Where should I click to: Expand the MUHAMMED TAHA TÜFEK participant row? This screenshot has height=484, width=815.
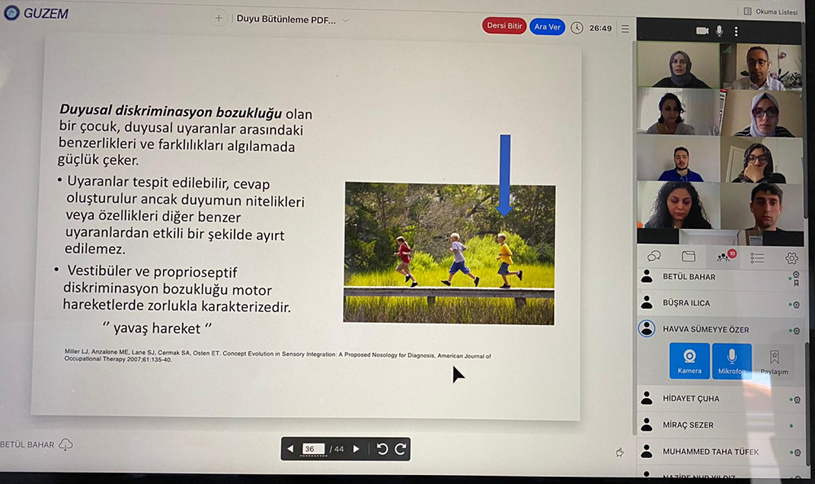[x=720, y=452]
